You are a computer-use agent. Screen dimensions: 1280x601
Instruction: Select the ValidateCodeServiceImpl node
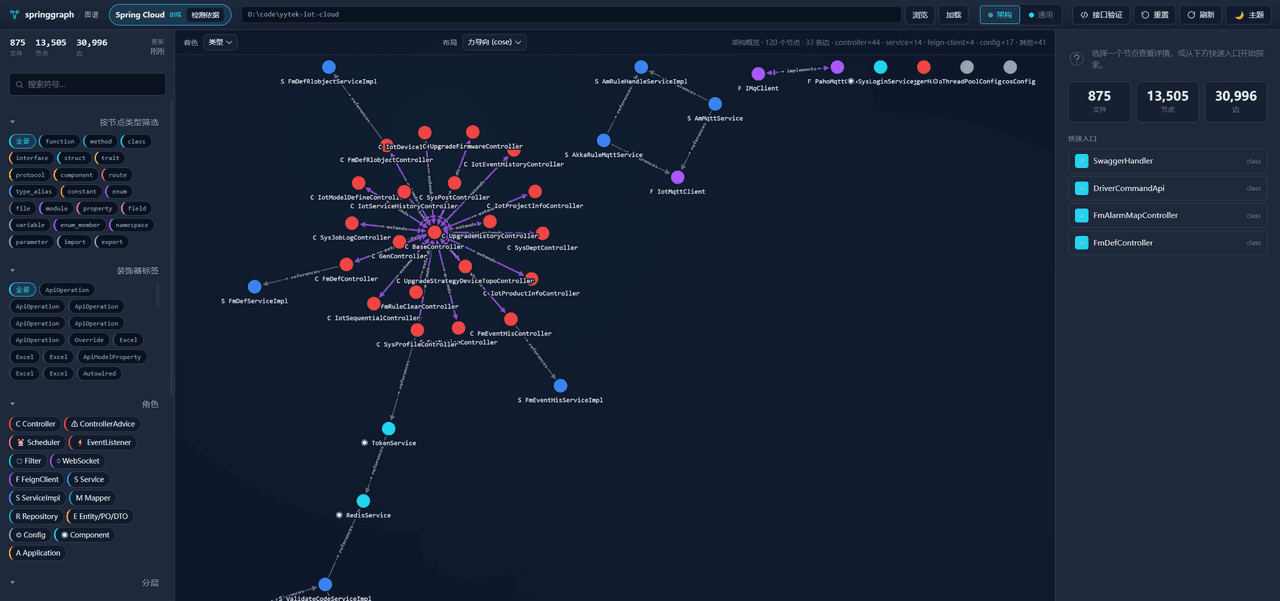tap(325, 584)
